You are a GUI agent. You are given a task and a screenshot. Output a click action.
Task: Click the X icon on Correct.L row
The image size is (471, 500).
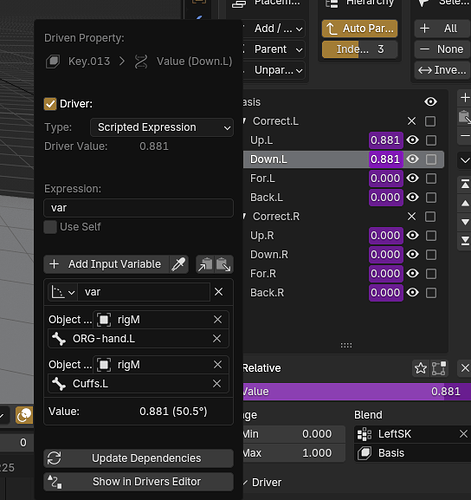pos(412,121)
